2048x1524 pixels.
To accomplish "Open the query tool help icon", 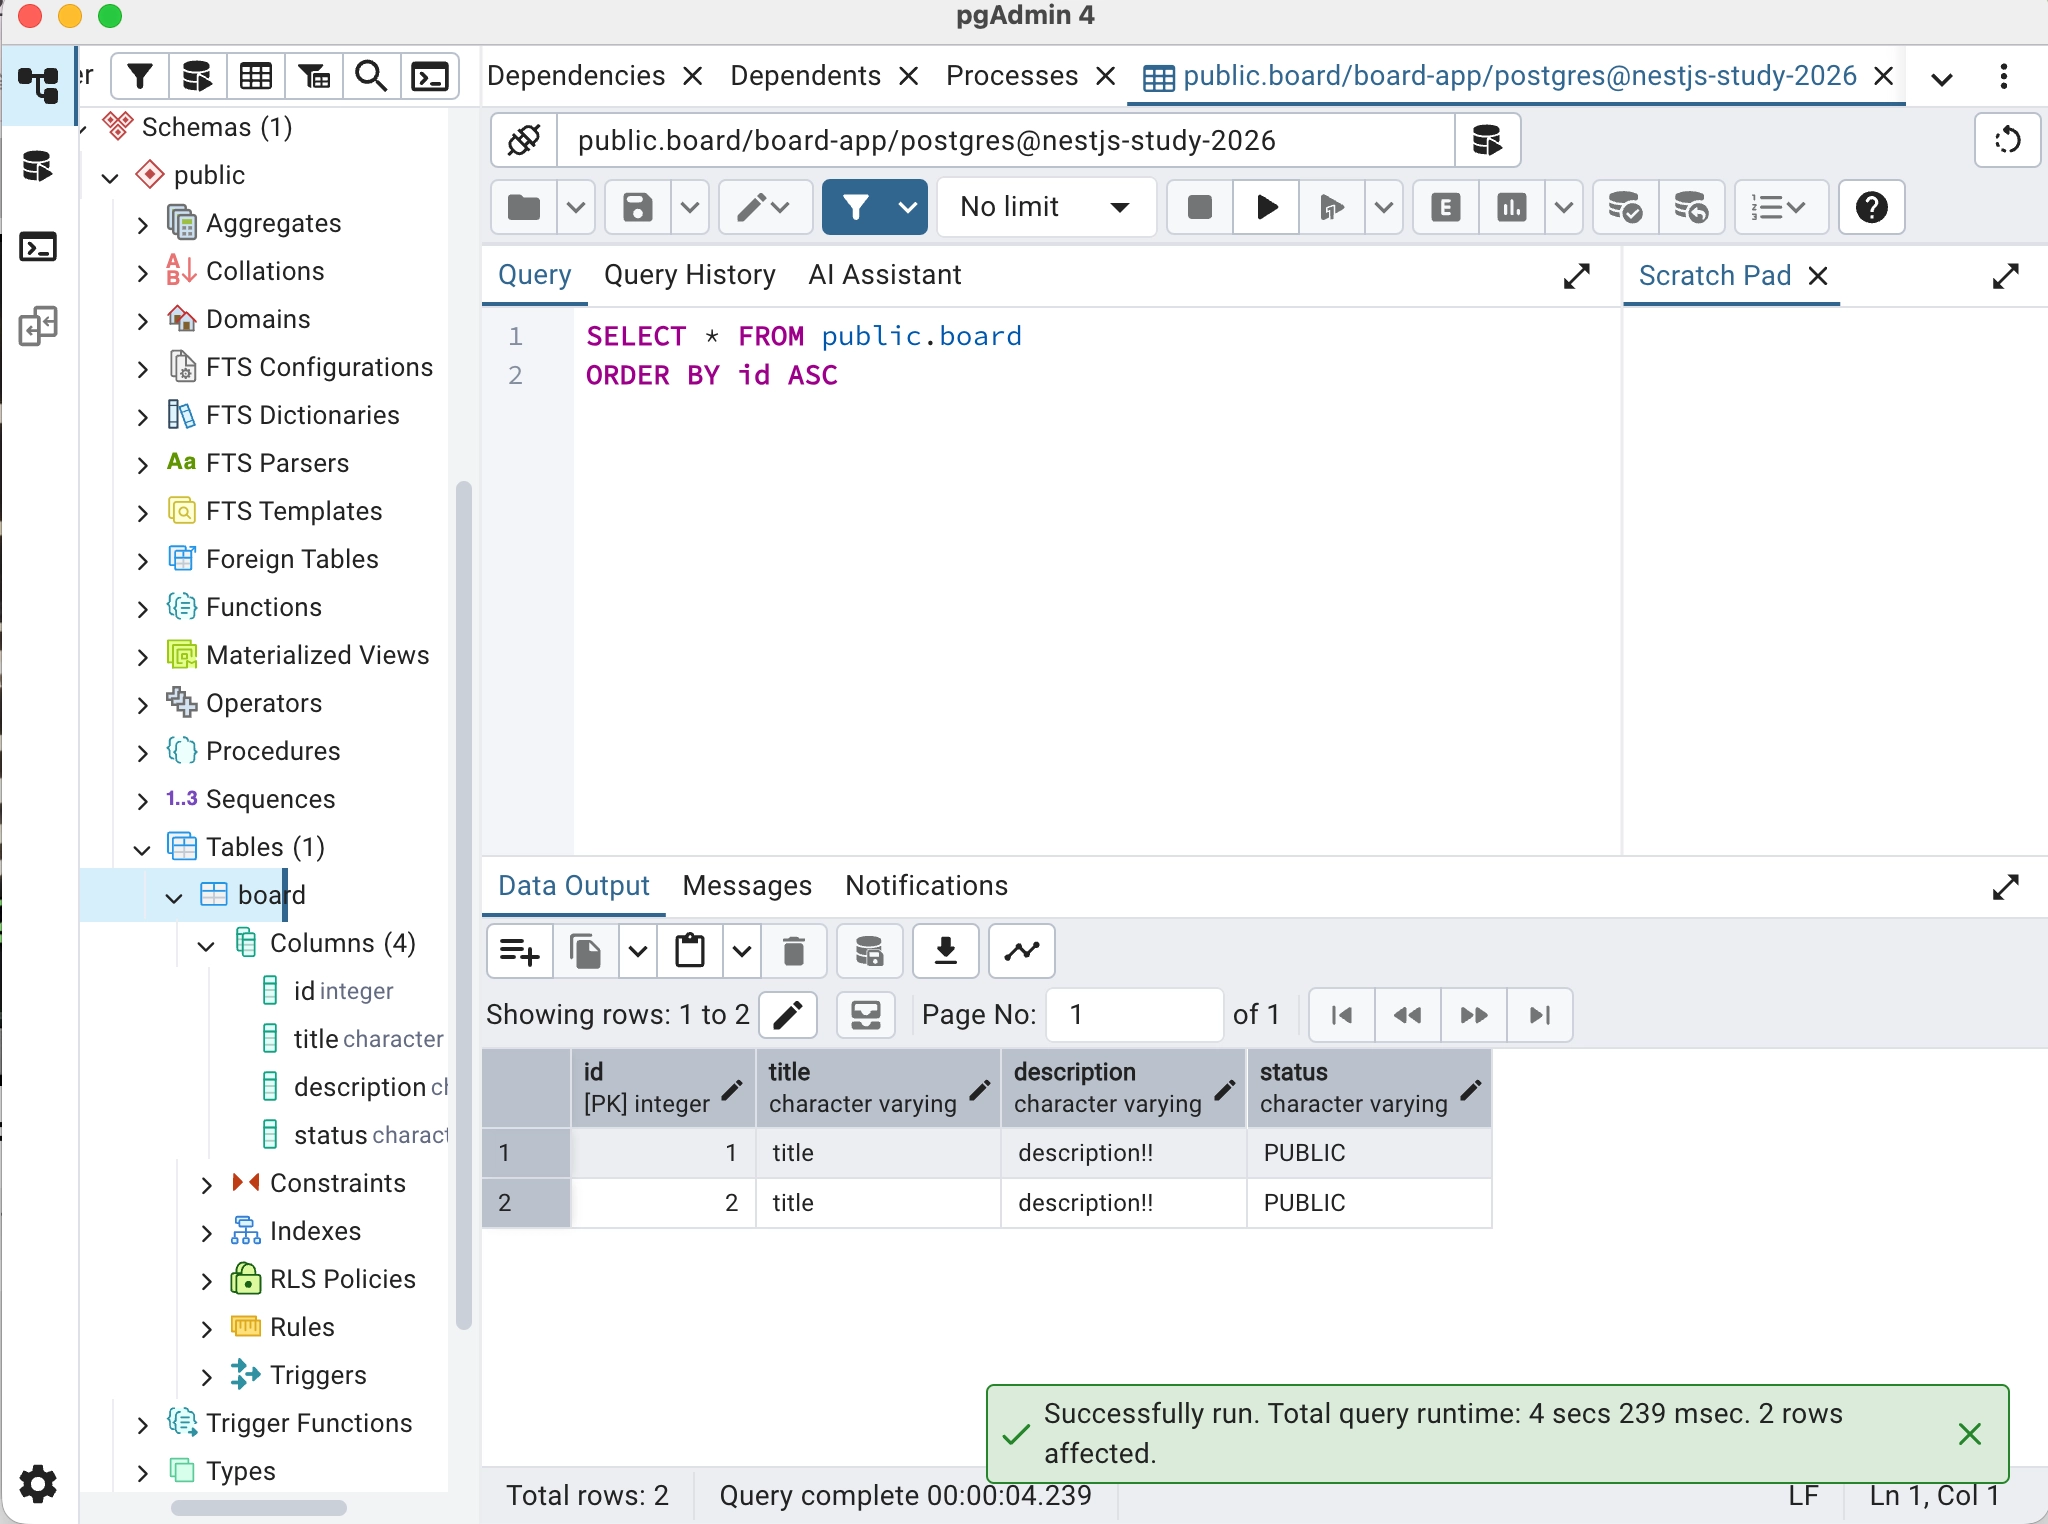I will tap(1872, 207).
